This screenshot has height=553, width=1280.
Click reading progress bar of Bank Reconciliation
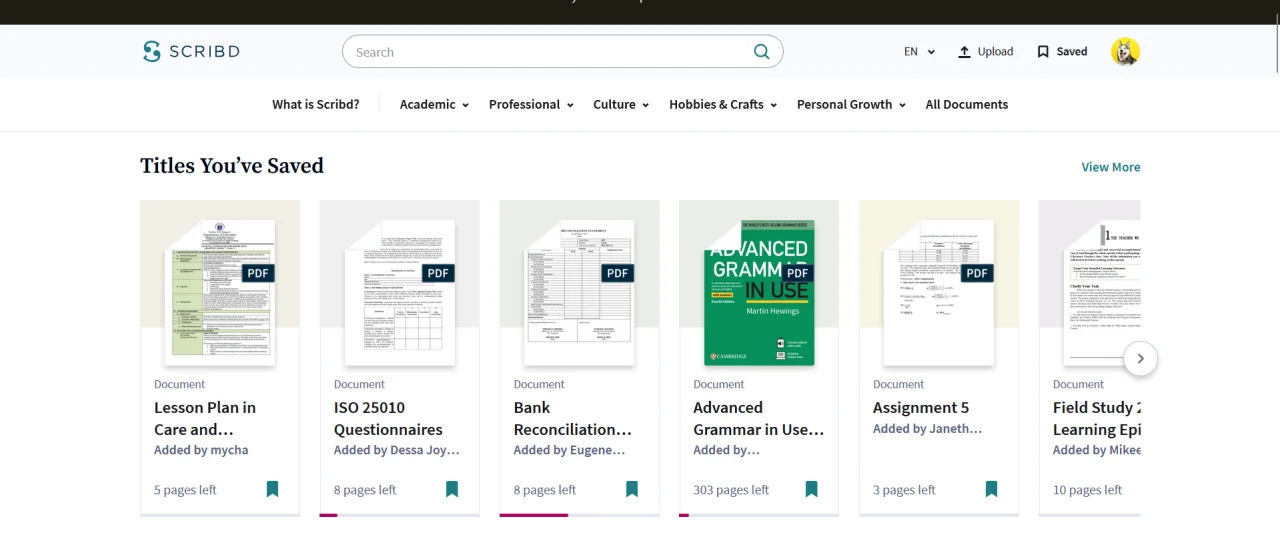pyautogui.click(x=580, y=515)
